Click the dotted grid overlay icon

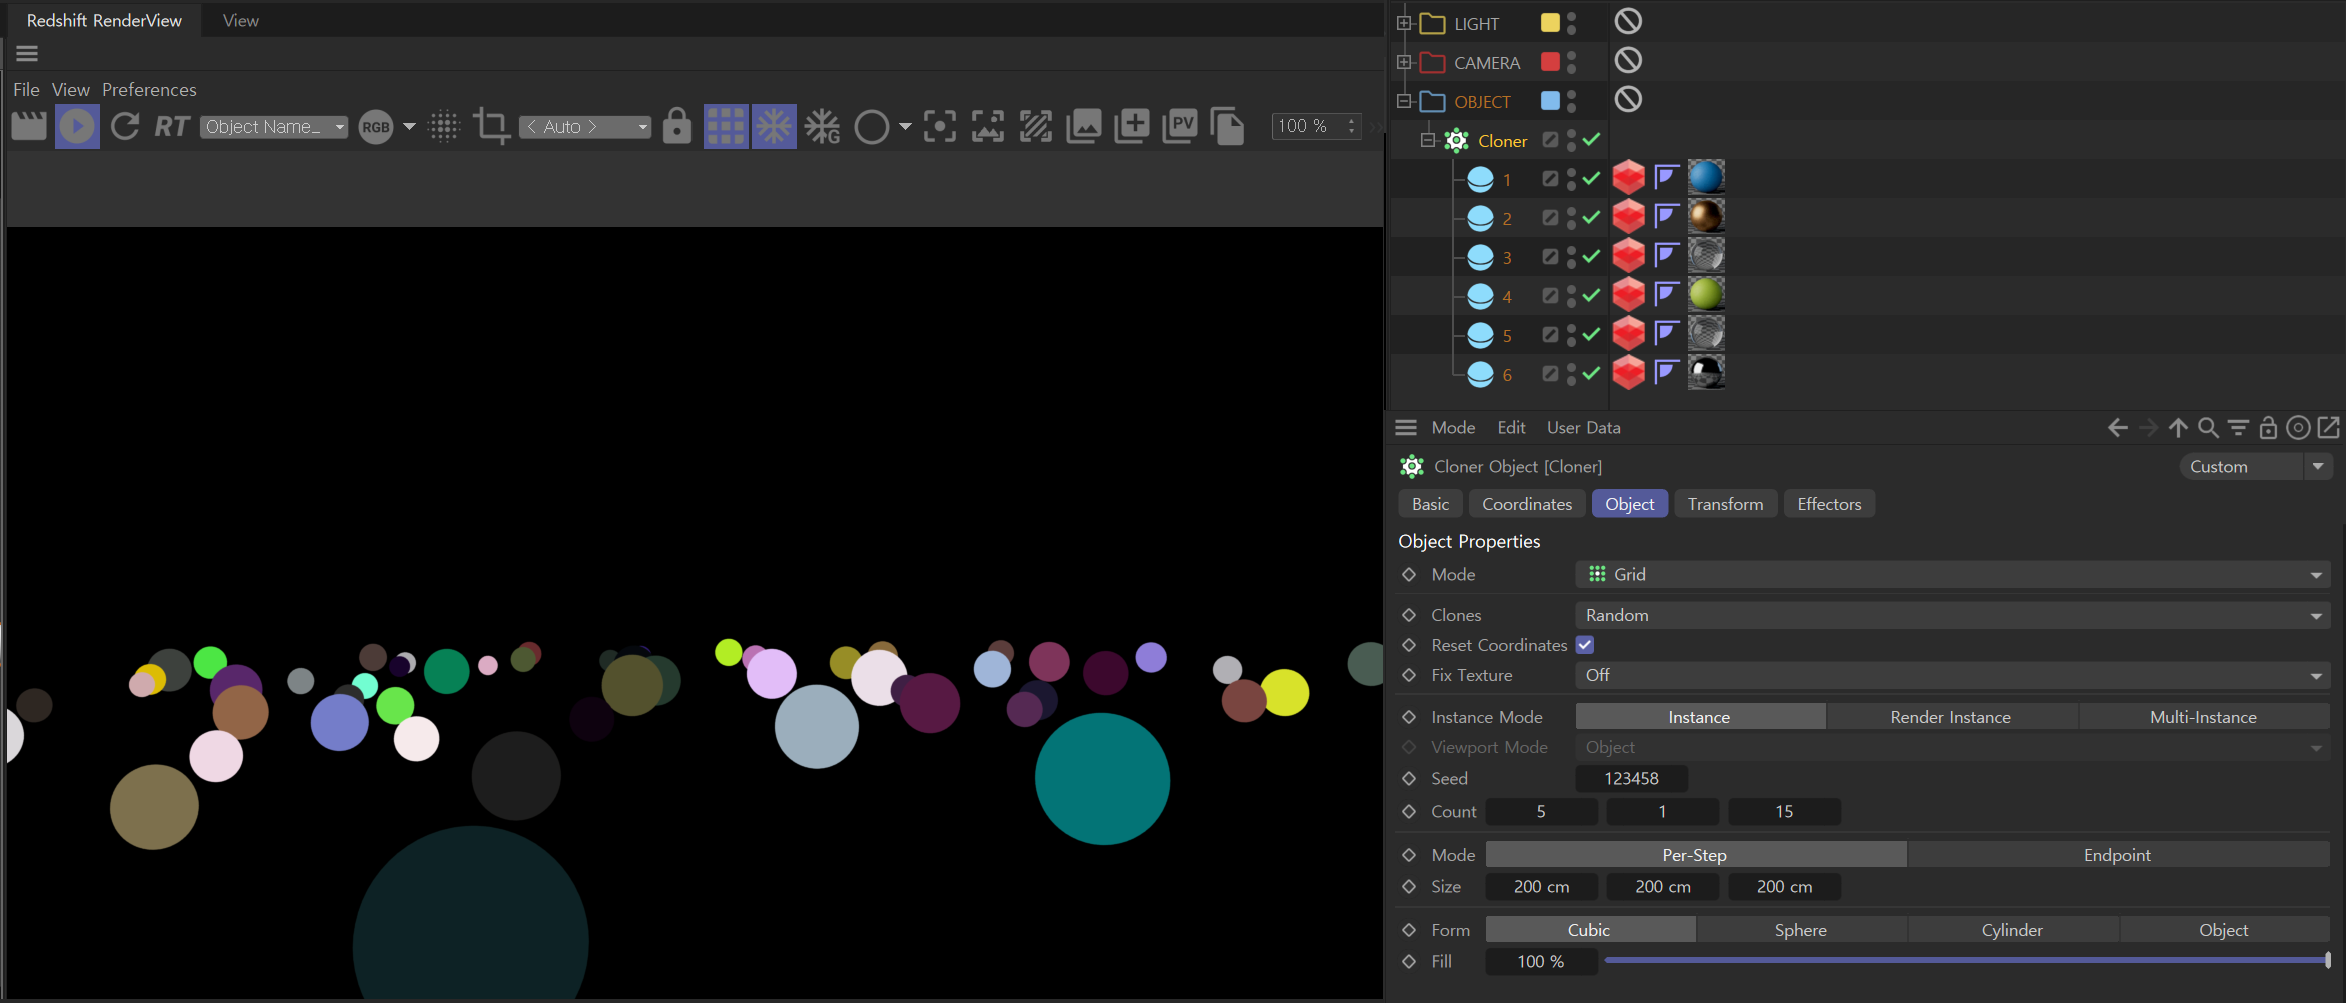click(444, 127)
